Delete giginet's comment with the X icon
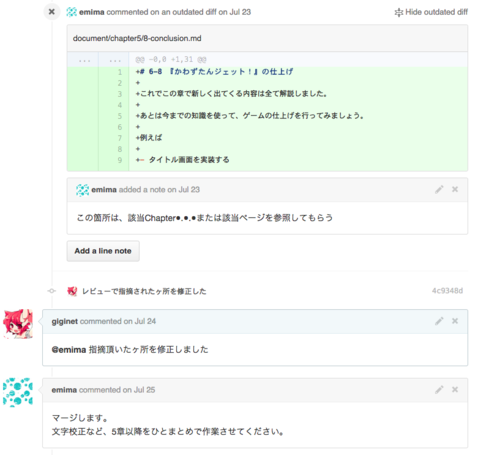 [x=455, y=321]
